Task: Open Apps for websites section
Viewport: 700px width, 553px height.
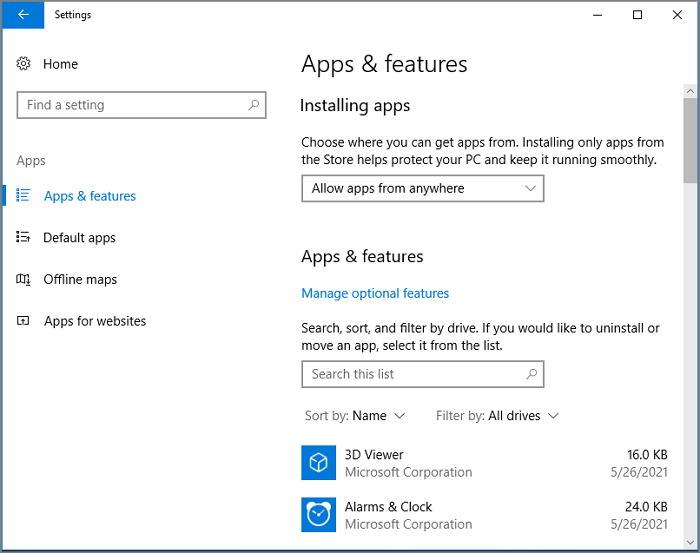Action: coord(95,322)
